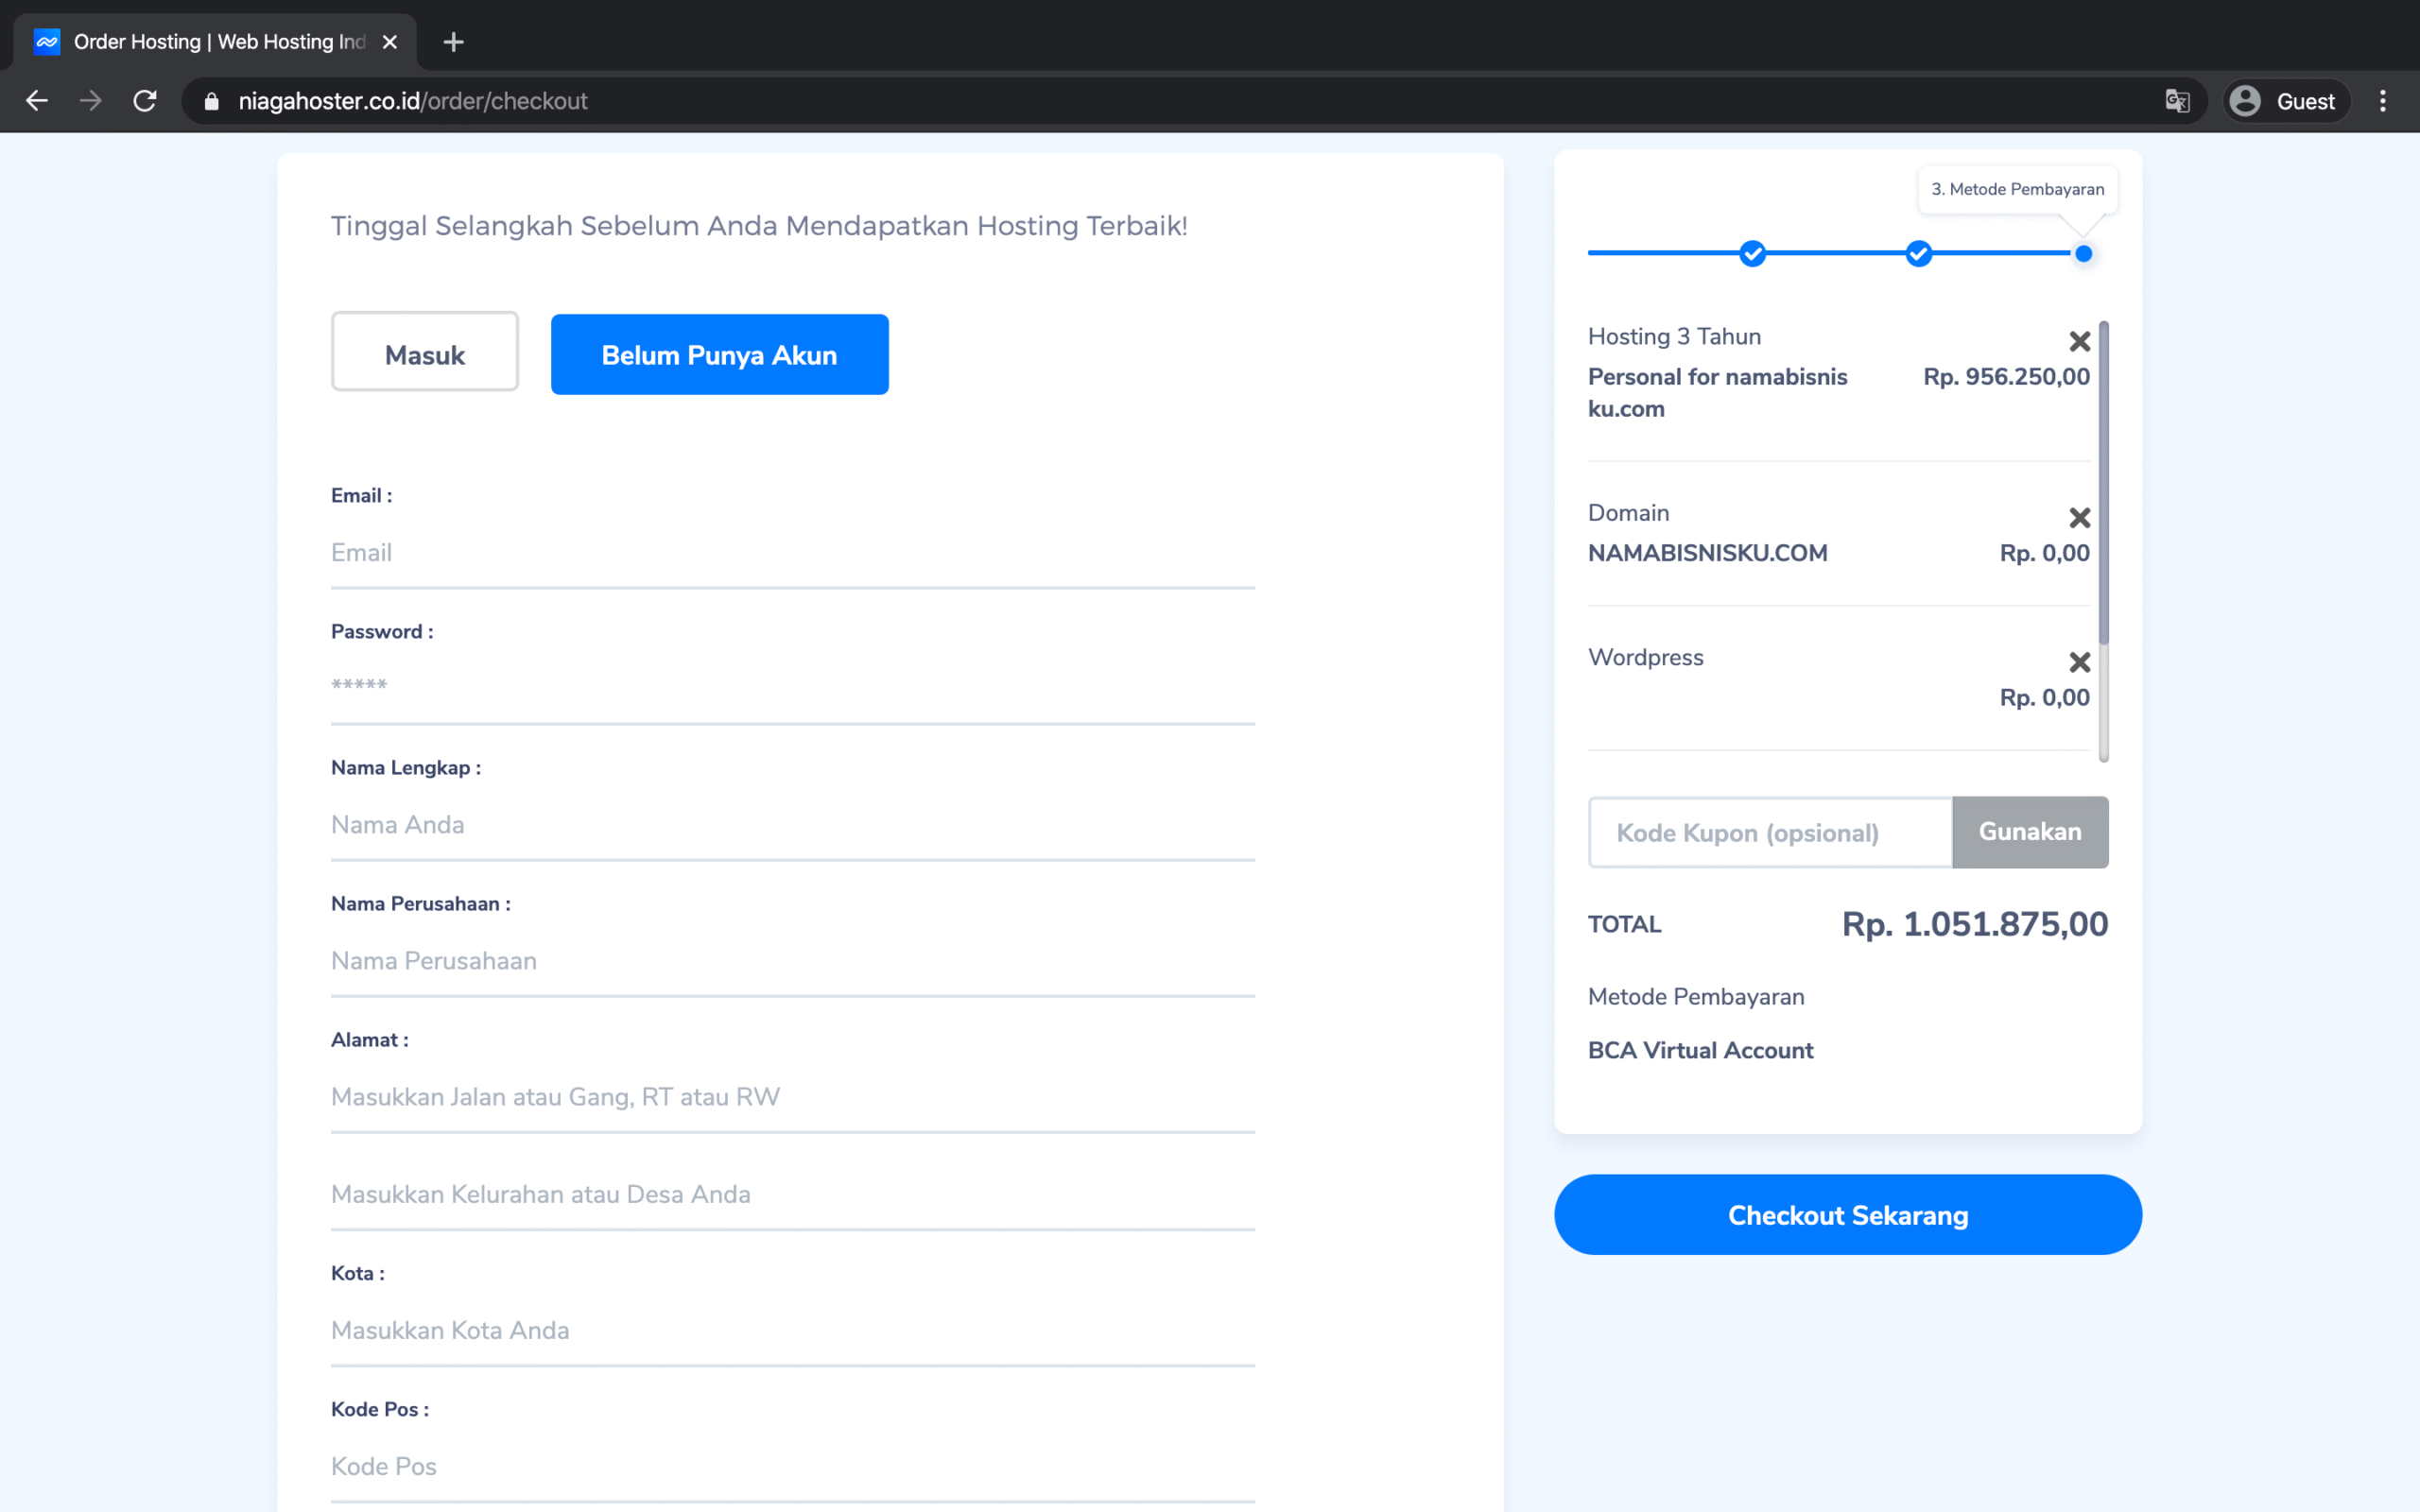Remove the Domain NAMABISNISKU.COM item
This screenshot has width=2420, height=1512.
[x=2079, y=517]
